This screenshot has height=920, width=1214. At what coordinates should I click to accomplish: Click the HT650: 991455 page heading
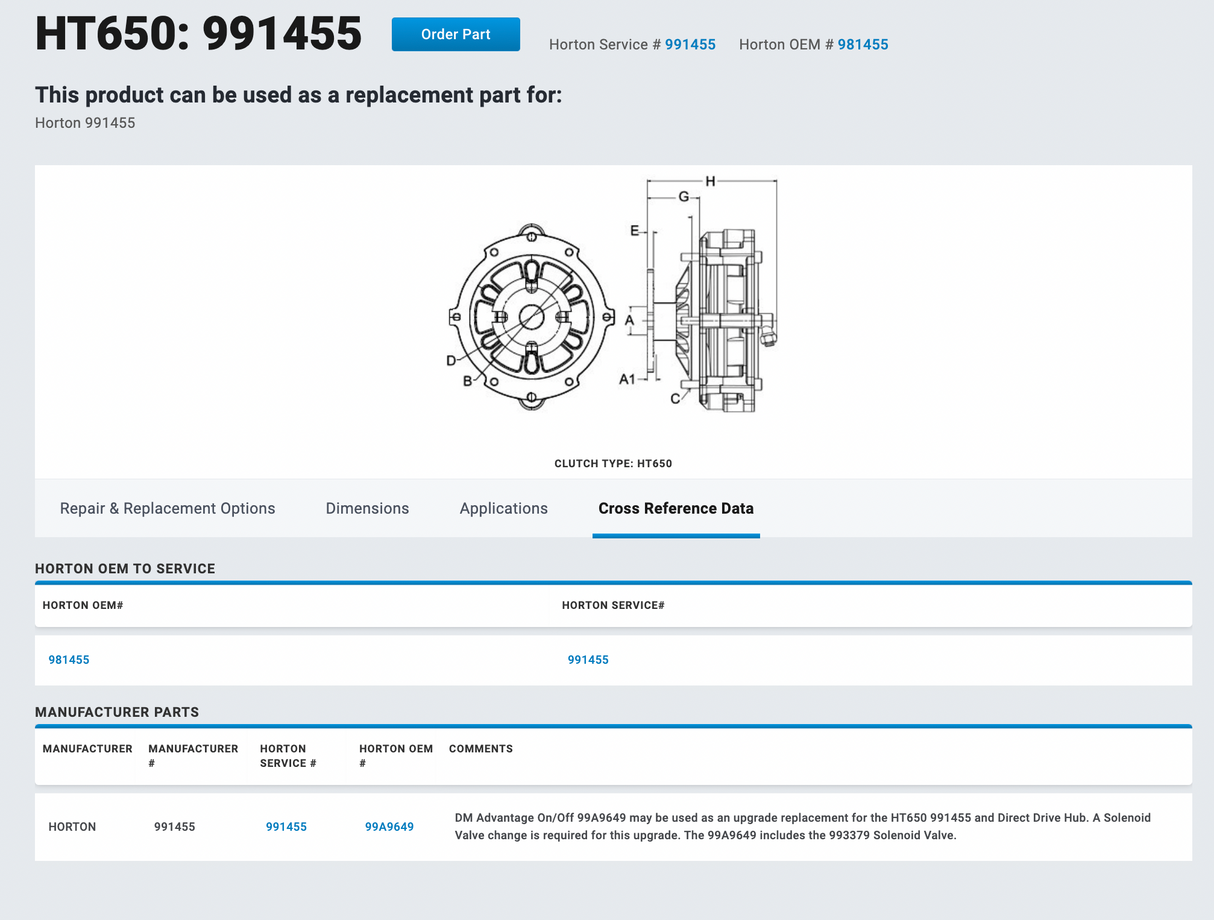coord(198,33)
